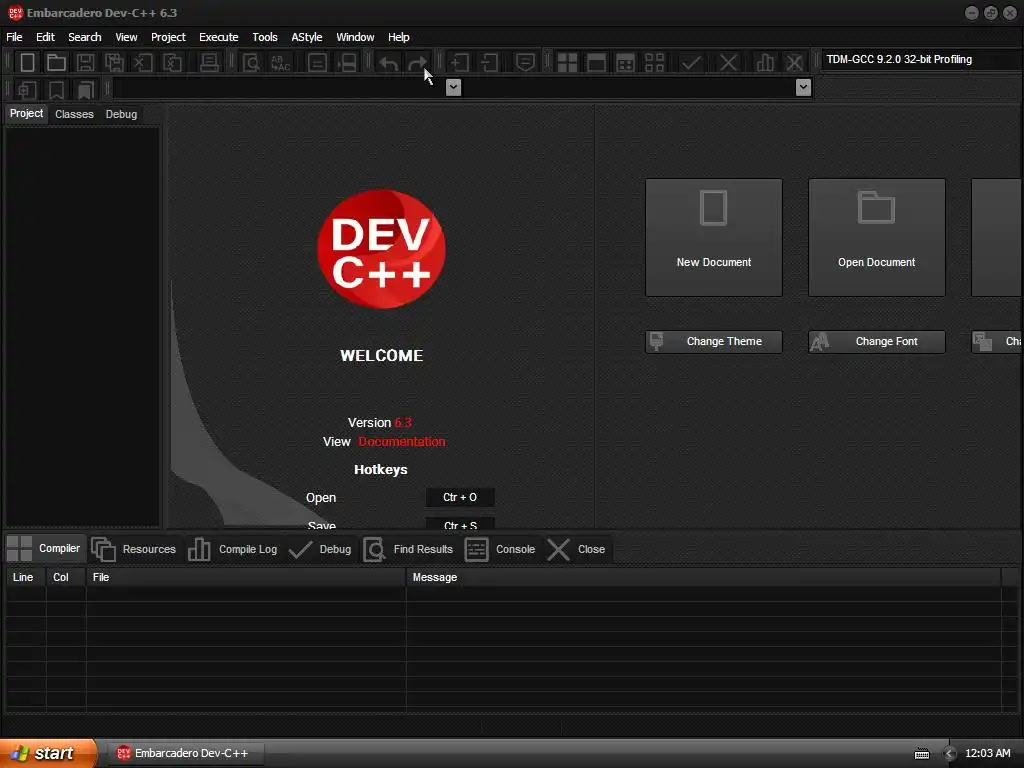1024x768 pixels.
Task: Click the New file toolbar icon
Action: (27, 63)
